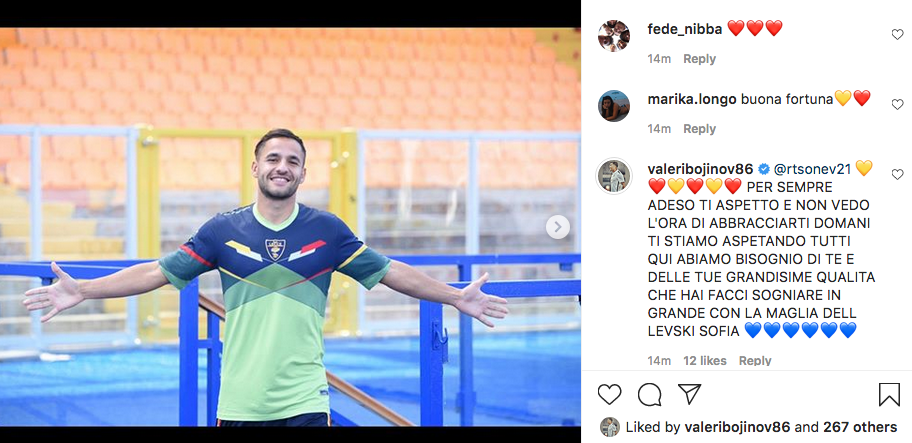Click small avatar beside Liked by
This screenshot has width=912, height=443.
609,427
